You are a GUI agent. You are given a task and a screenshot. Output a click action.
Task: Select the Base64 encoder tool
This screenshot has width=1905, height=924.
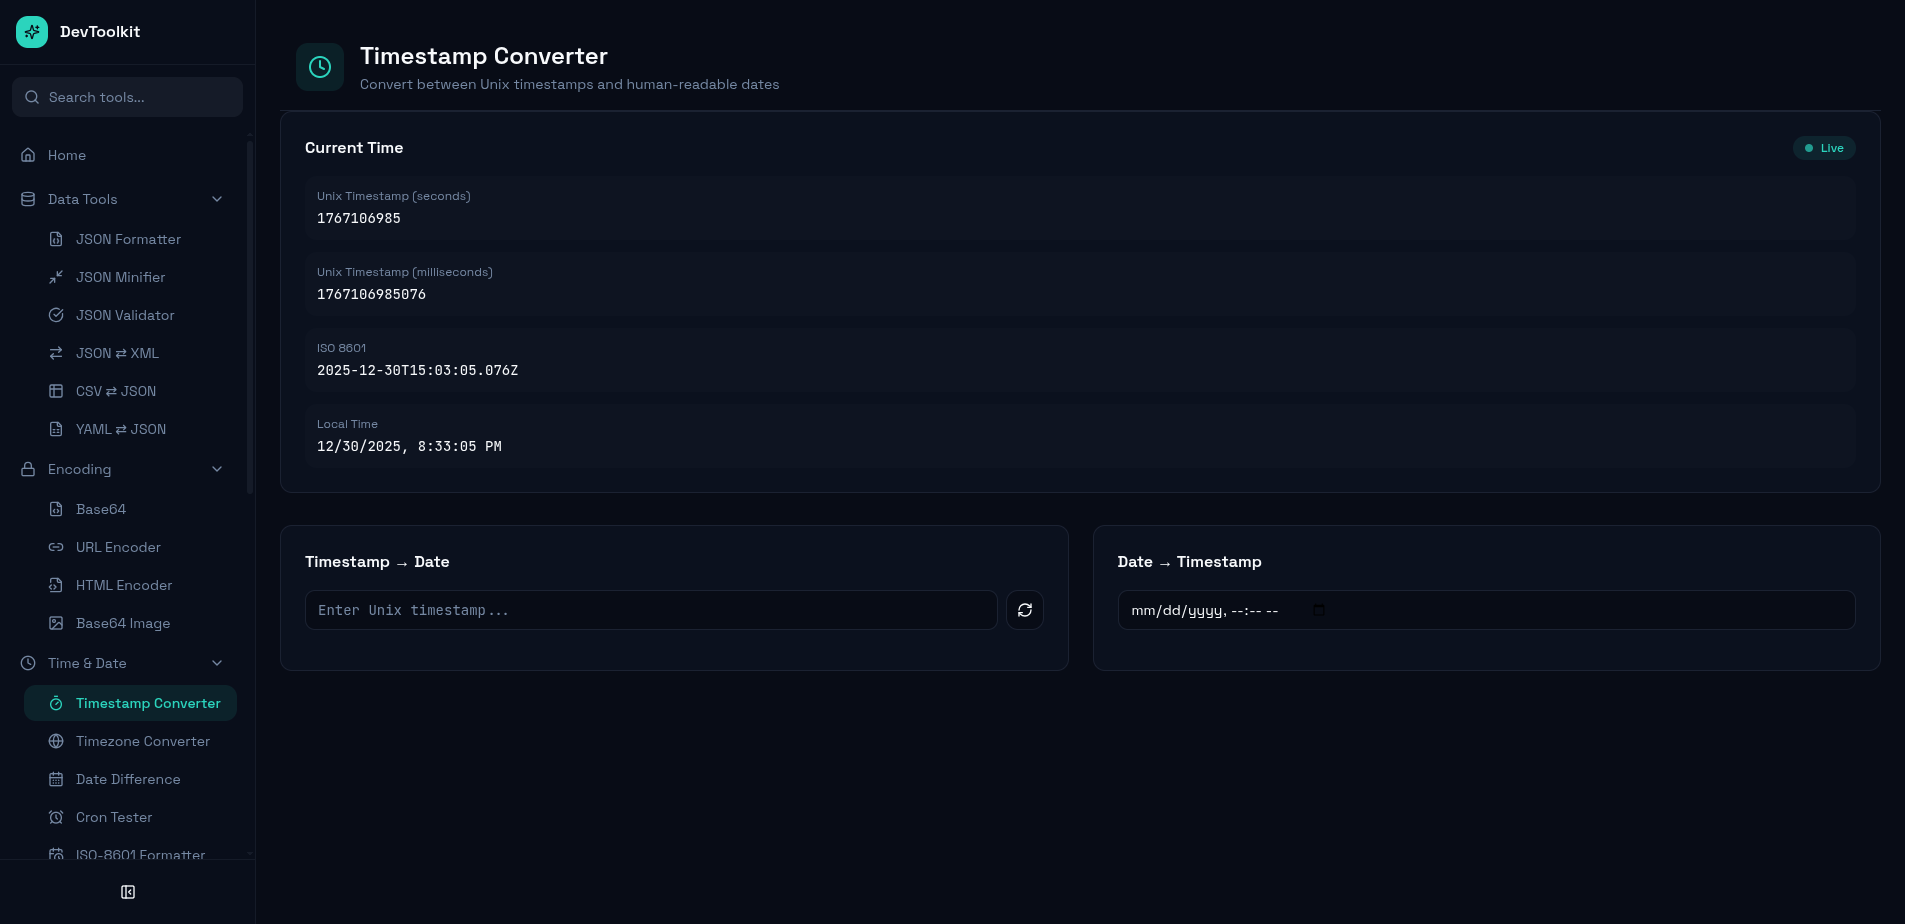[100, 509]
